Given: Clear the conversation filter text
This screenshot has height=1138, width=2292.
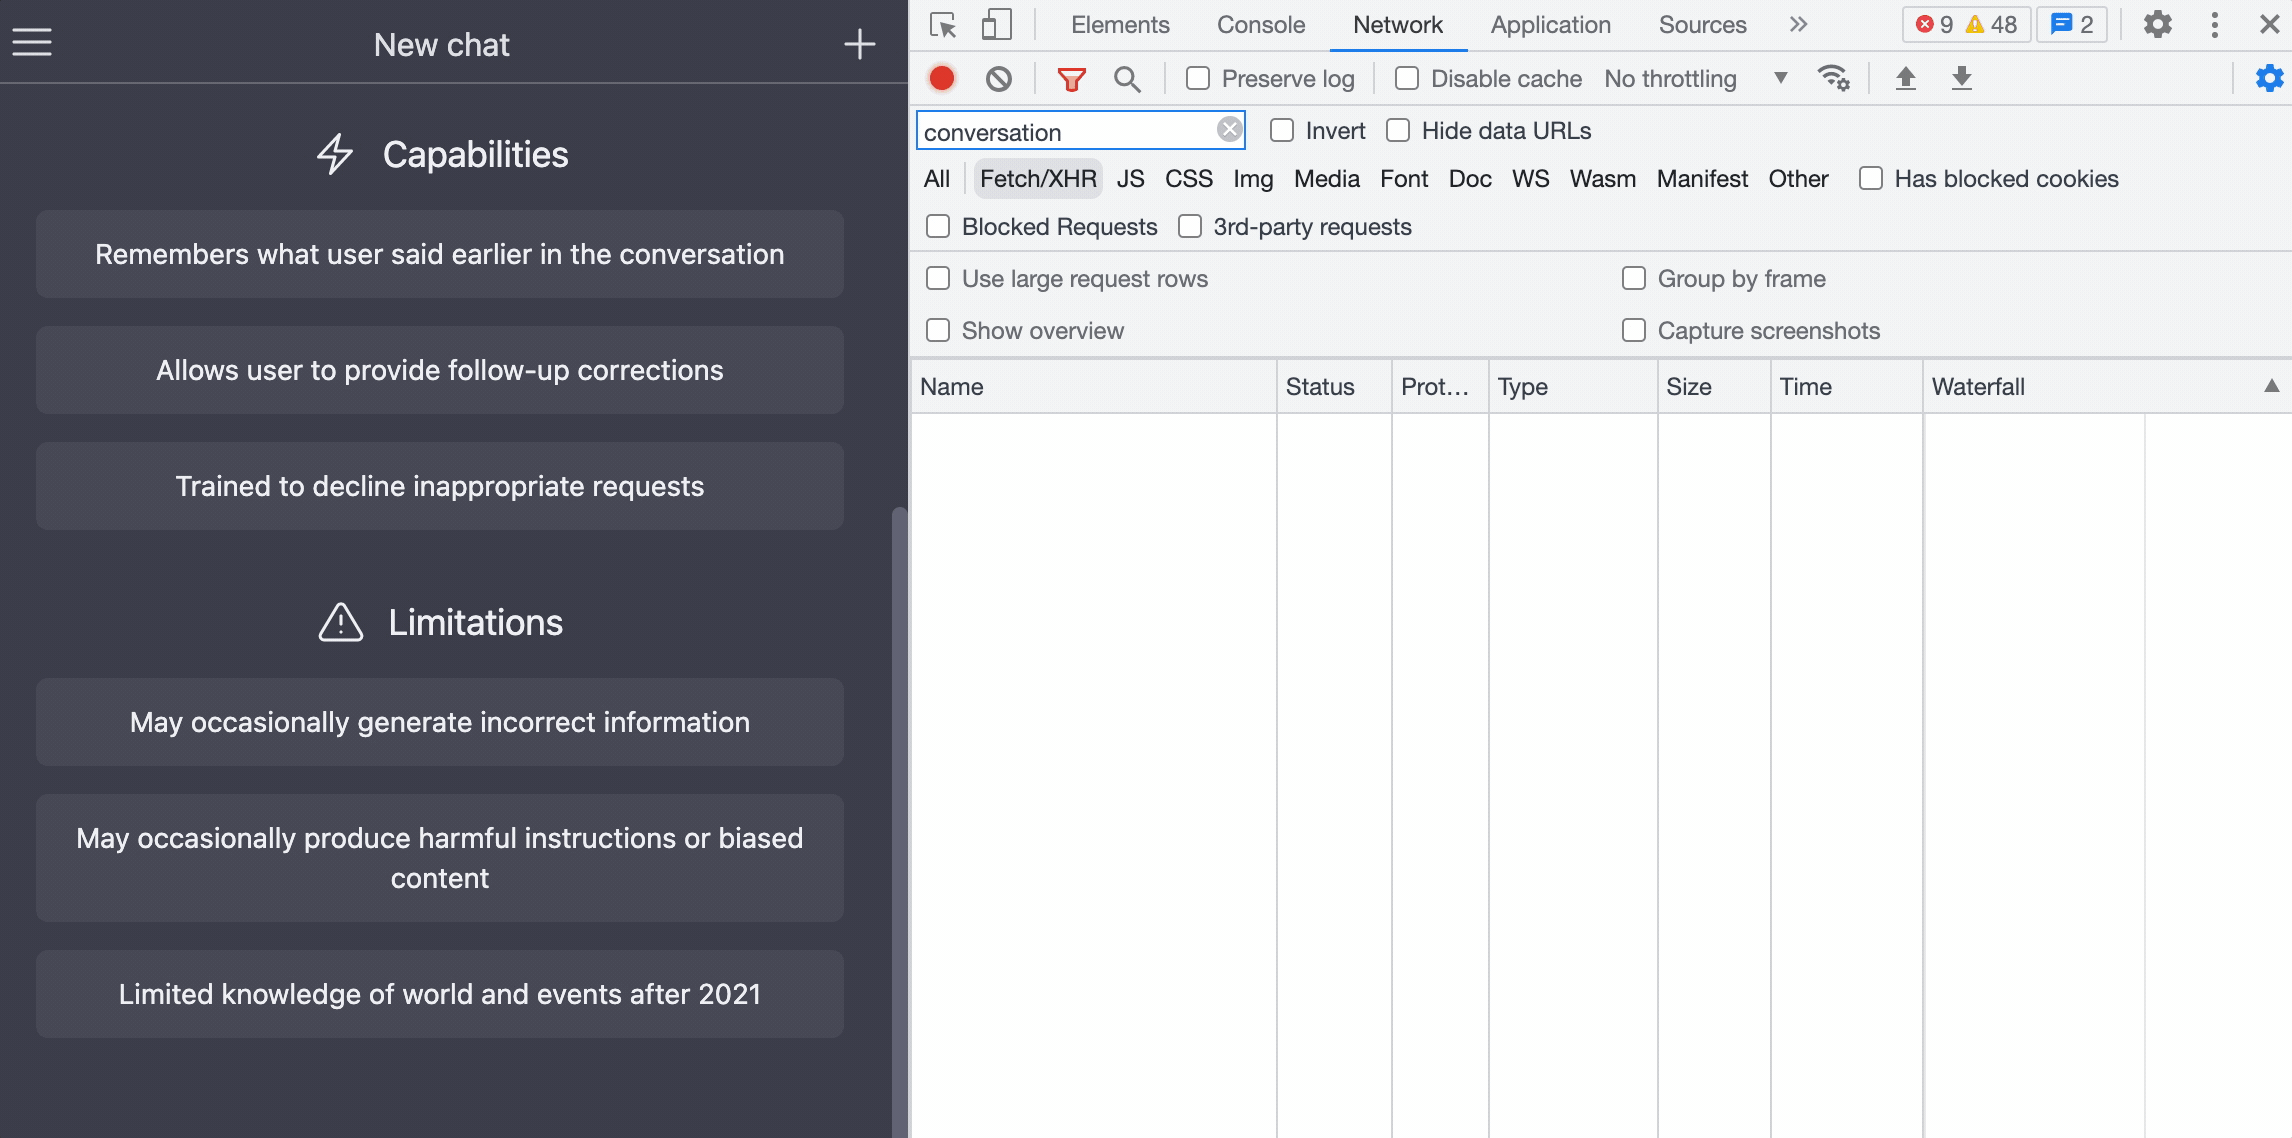Looking at the screenshot, I should 1230,130.
